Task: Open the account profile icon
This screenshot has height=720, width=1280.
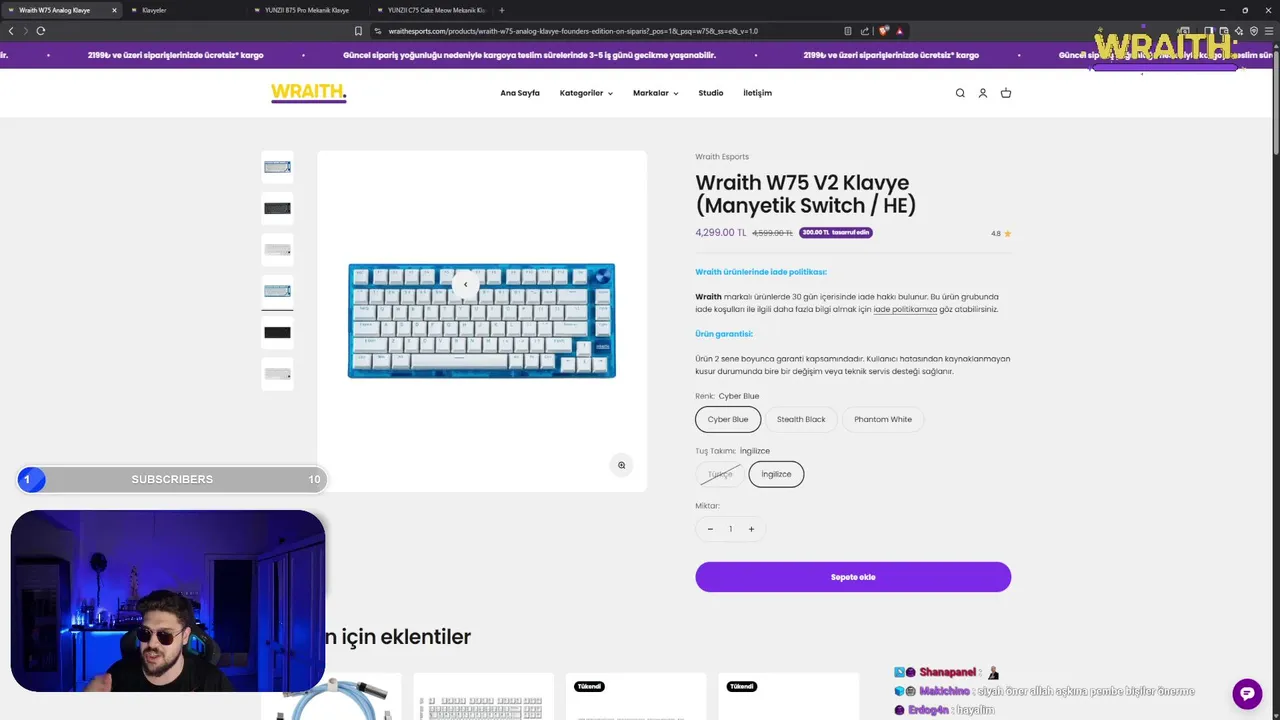Action: coord(983,93)
